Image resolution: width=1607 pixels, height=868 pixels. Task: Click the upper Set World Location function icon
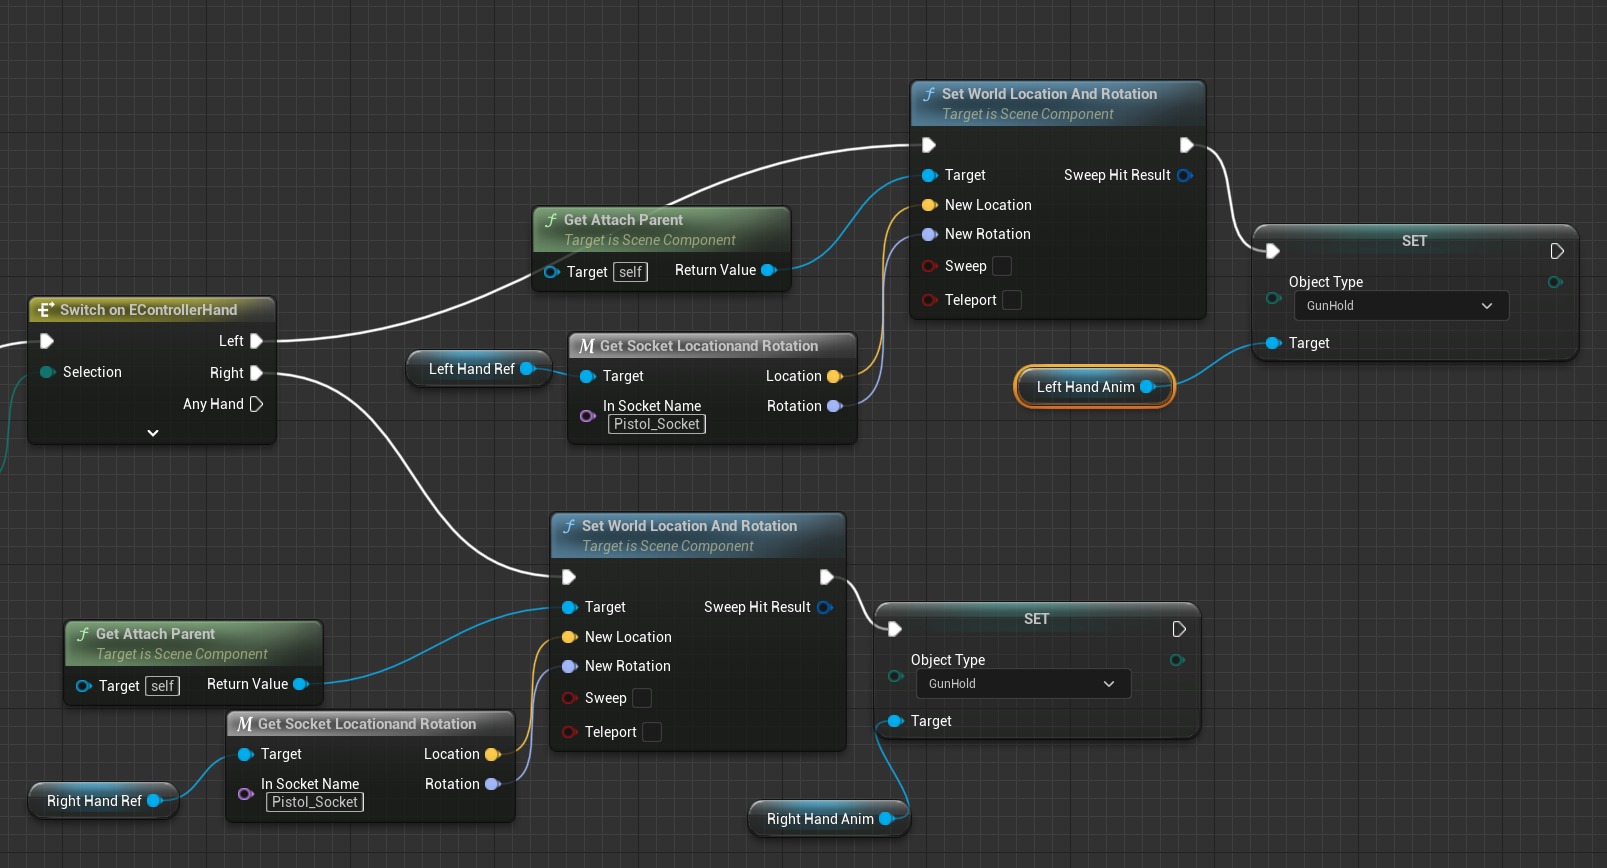point(929,94)
